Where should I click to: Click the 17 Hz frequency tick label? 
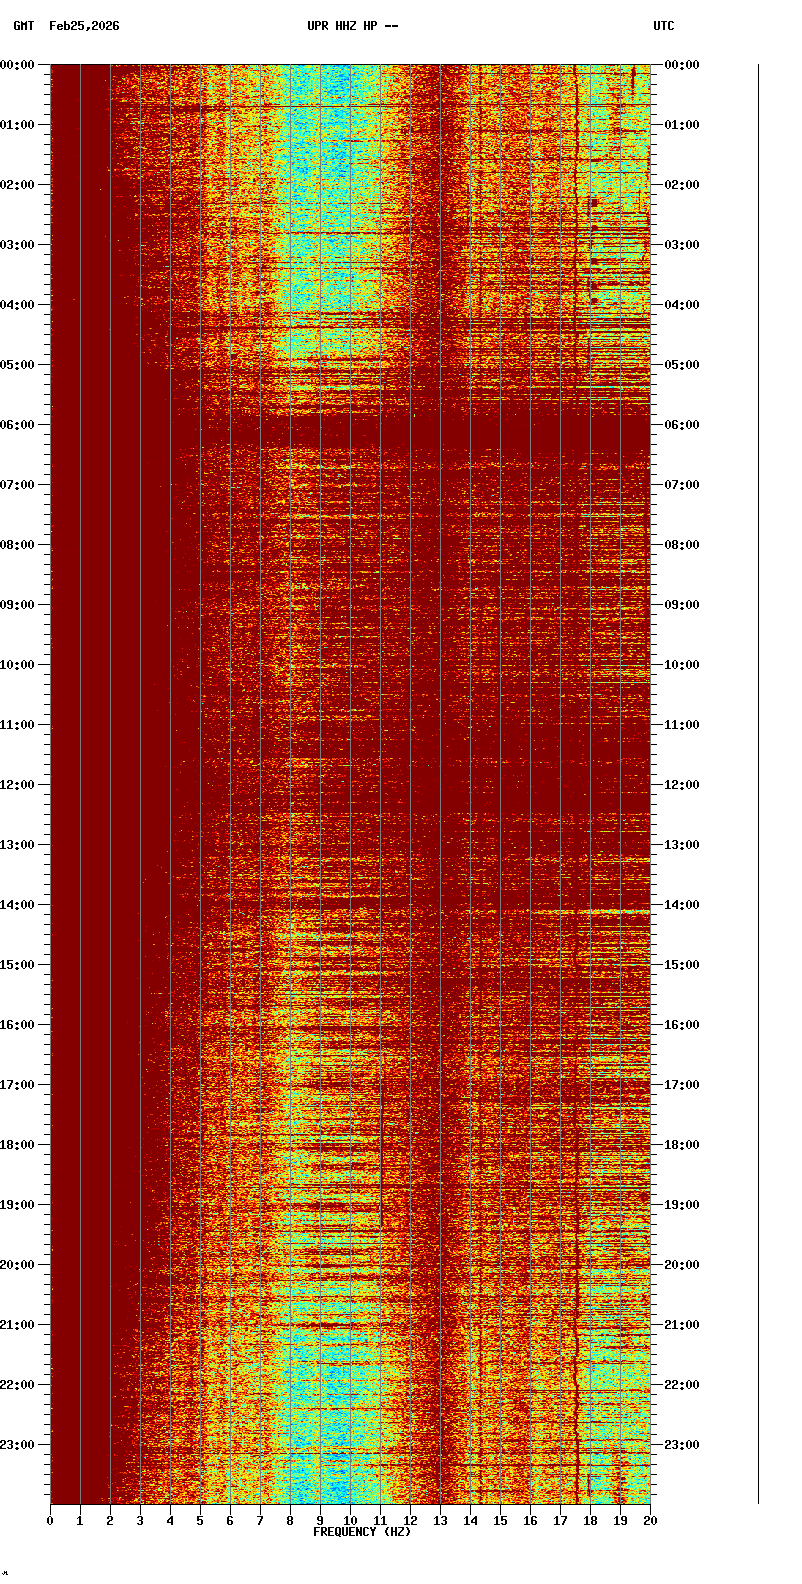tap(560, 1521)
